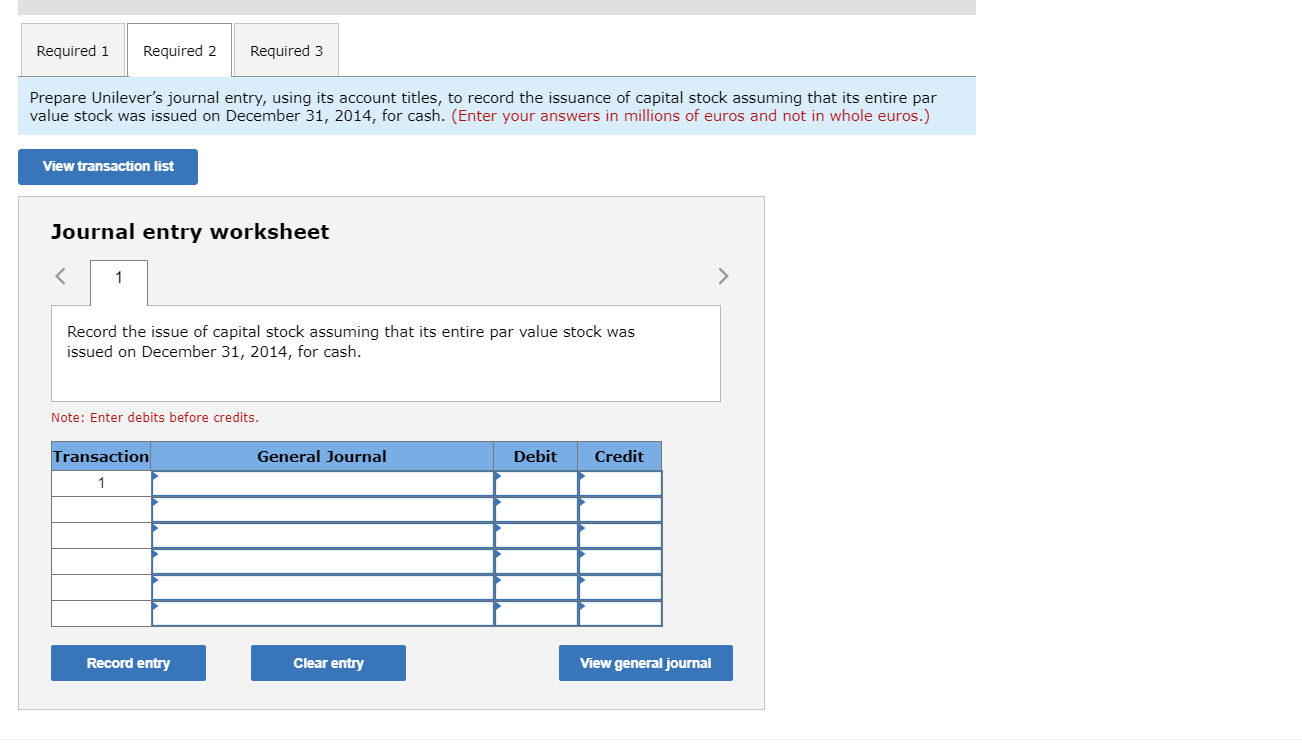Select the Debit field in second row
The height and width of the screenshot is (745, 1302).
[x=536, y=510]
